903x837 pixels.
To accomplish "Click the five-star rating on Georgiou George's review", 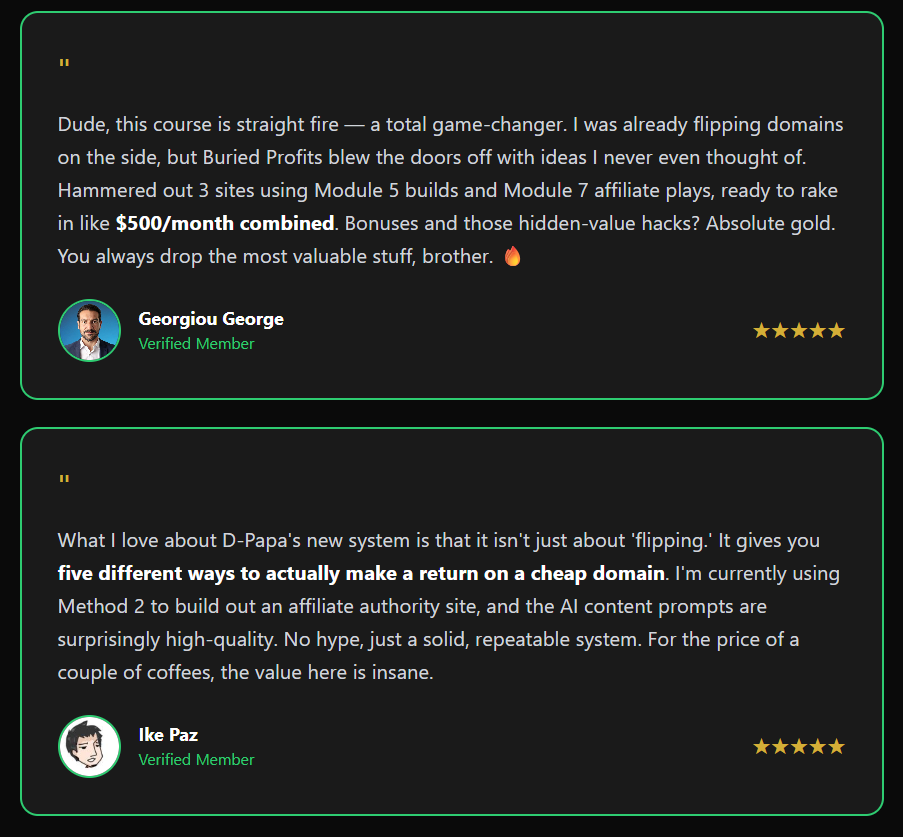I will 798,331.
